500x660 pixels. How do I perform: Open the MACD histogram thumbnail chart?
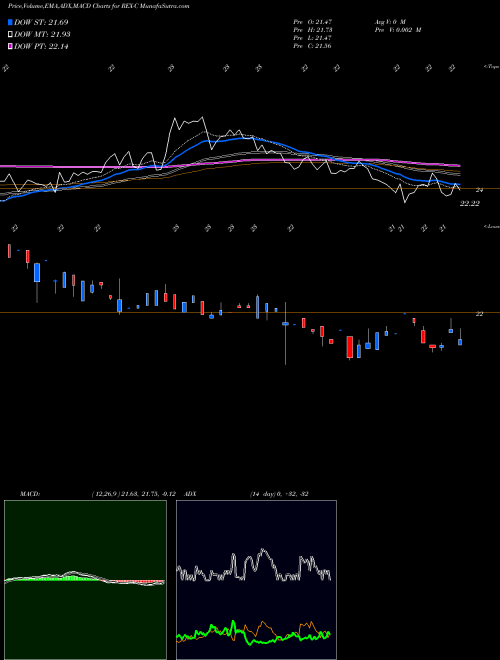click(x=85, y=580)
